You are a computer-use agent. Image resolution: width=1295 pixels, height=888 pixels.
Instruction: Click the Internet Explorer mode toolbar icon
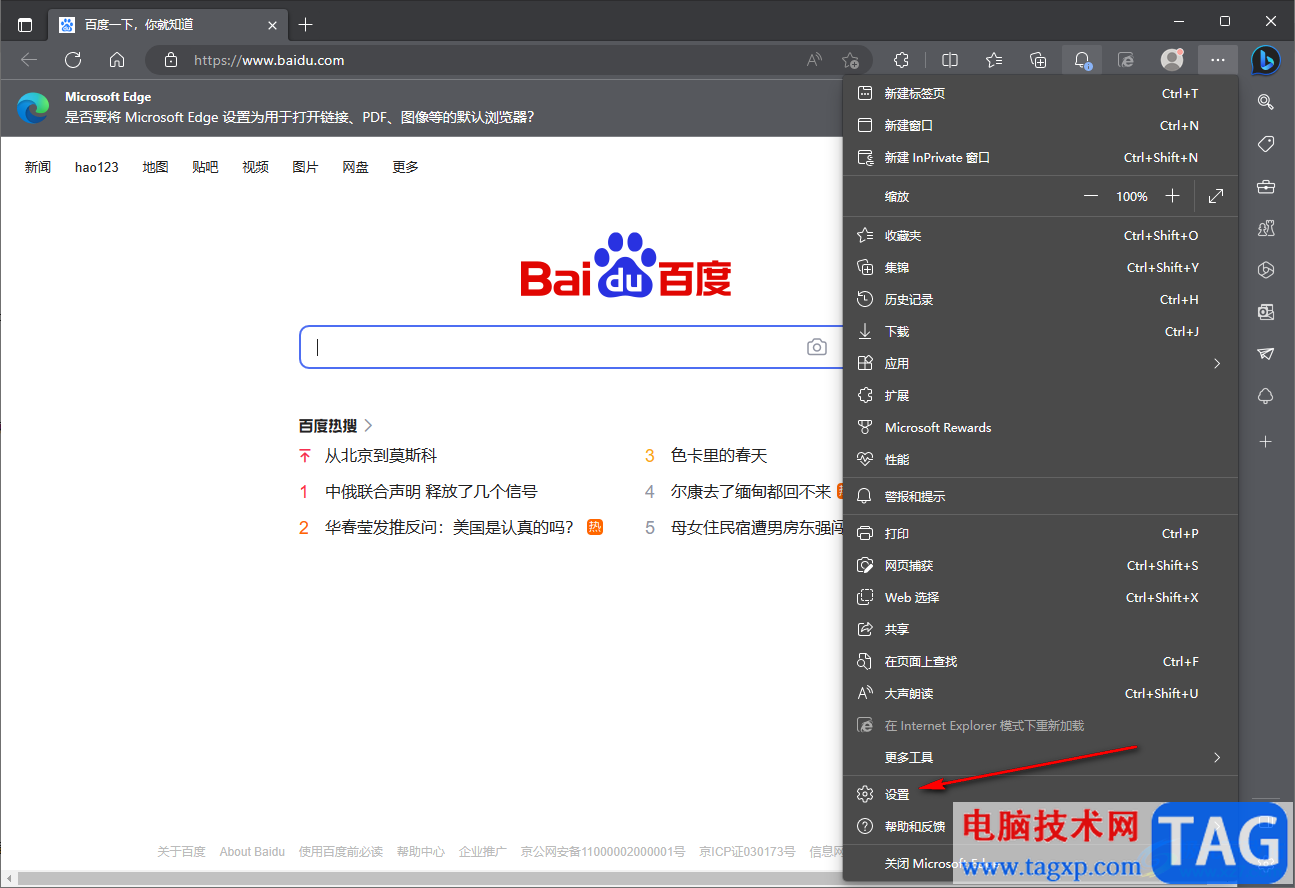point(1126,60)
